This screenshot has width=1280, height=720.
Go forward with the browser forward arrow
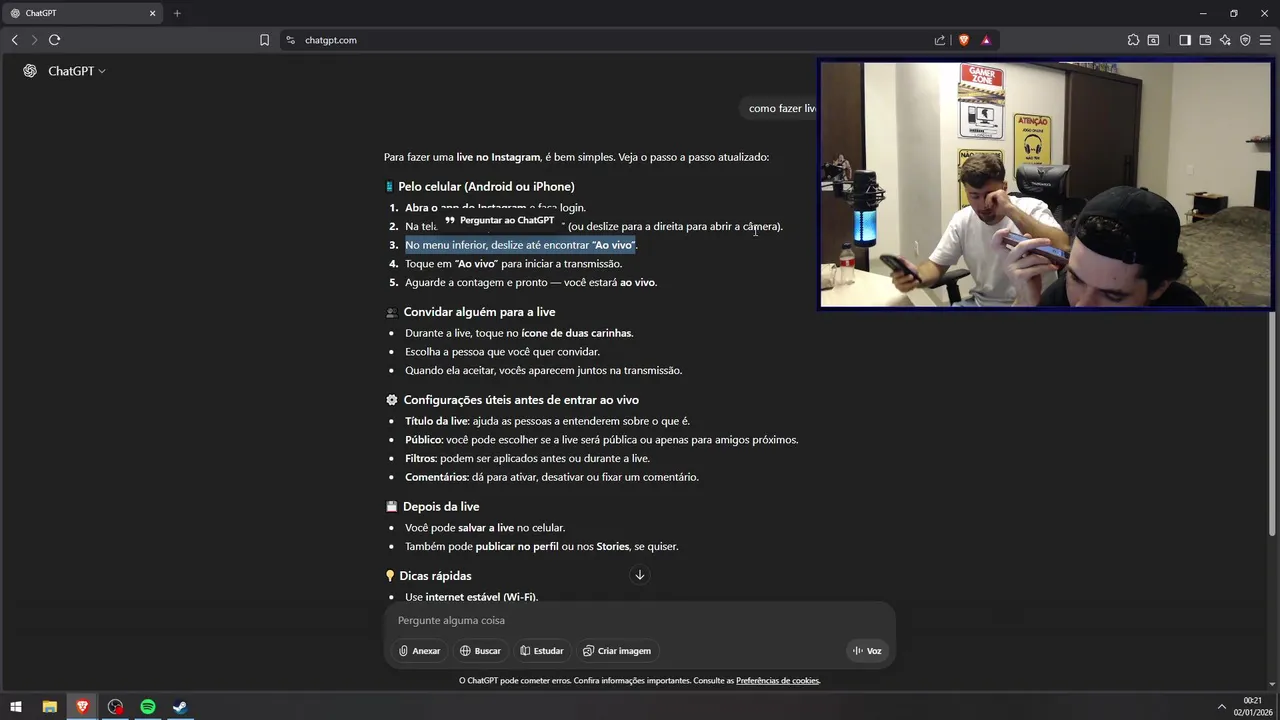coord(34,40)
